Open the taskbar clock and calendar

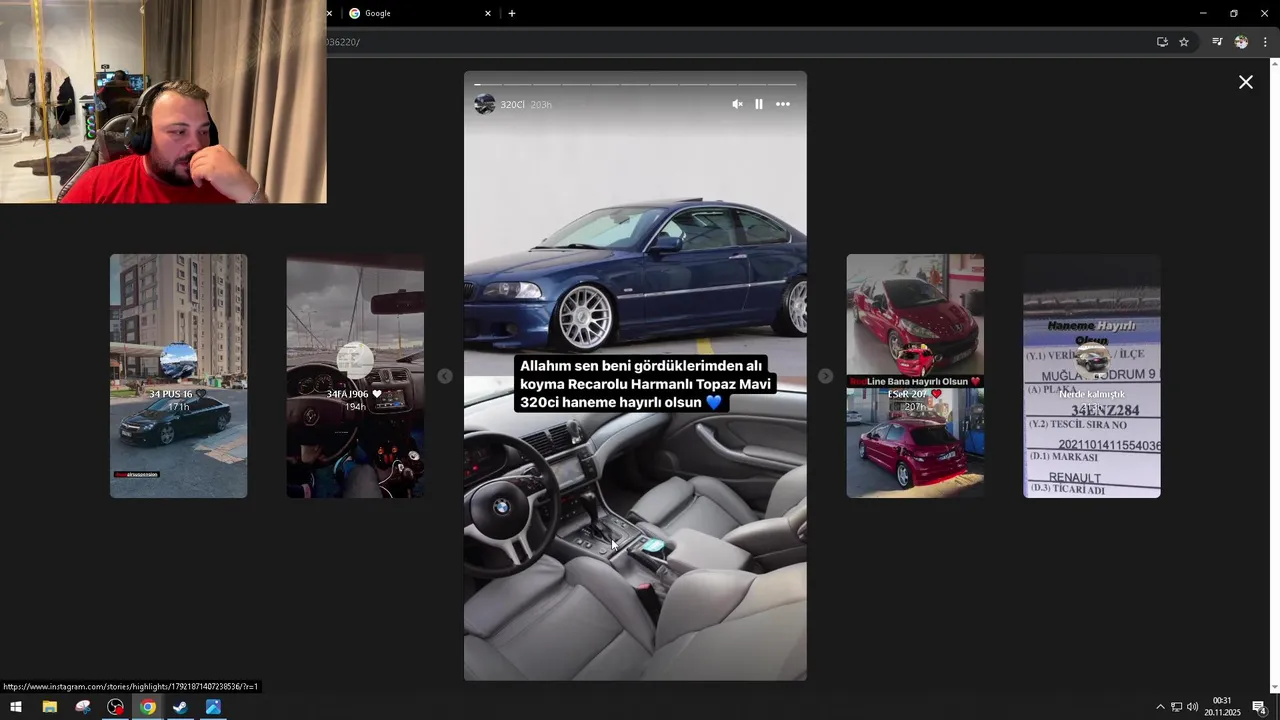click(1222, 707)
